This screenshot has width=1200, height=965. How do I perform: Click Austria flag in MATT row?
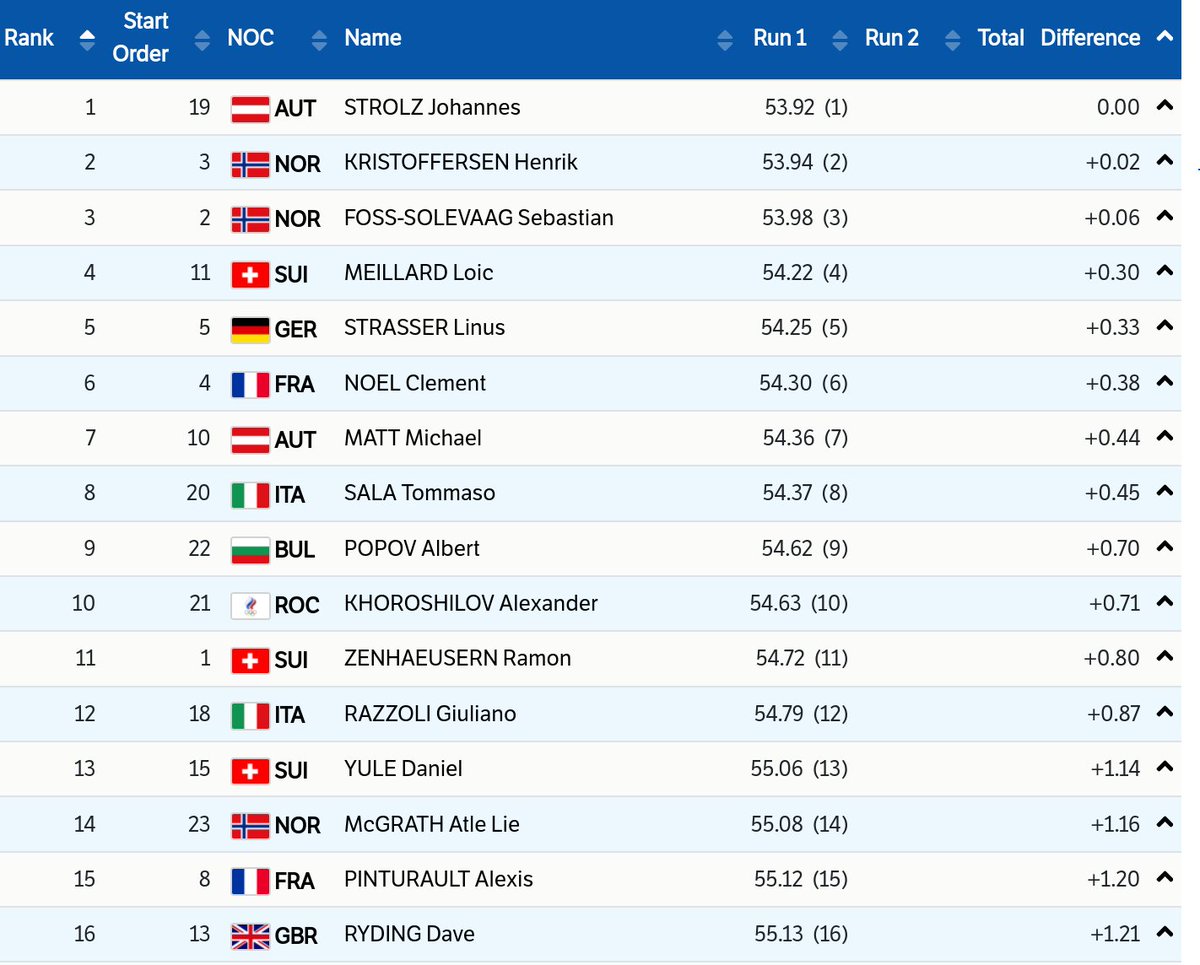coord(250,440)
